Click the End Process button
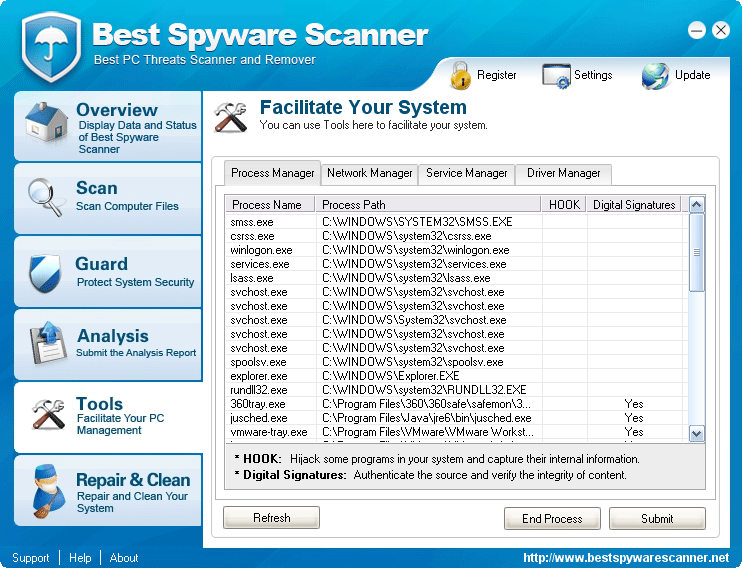 (x=552, y=519)
